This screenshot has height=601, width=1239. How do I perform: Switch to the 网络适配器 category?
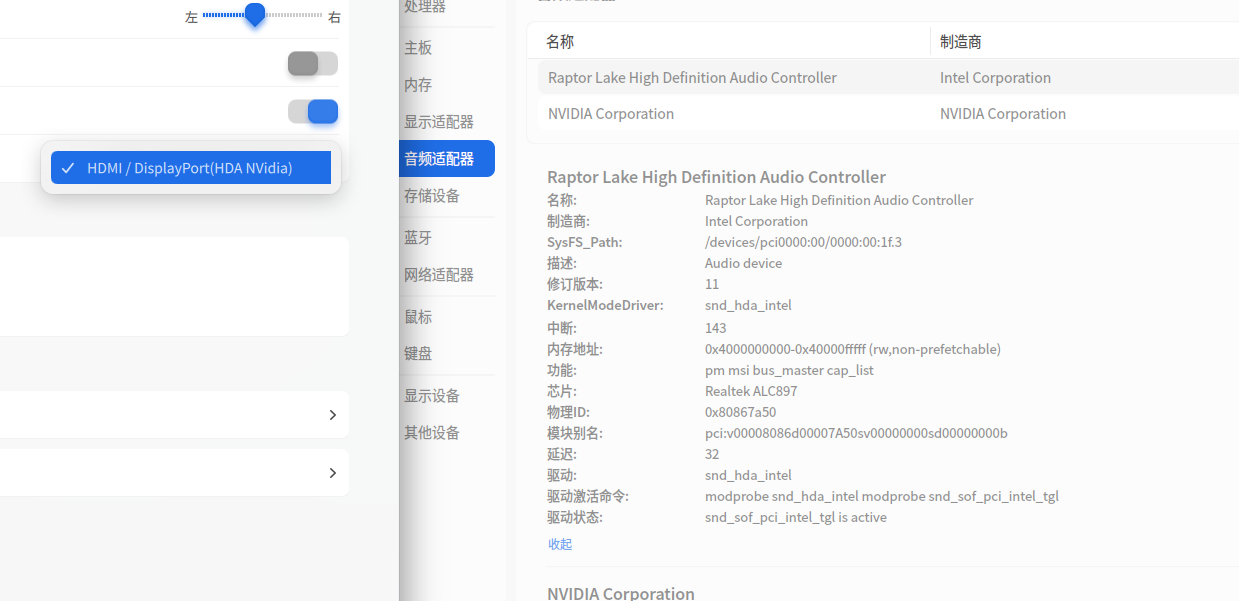[x=439, y=275]
